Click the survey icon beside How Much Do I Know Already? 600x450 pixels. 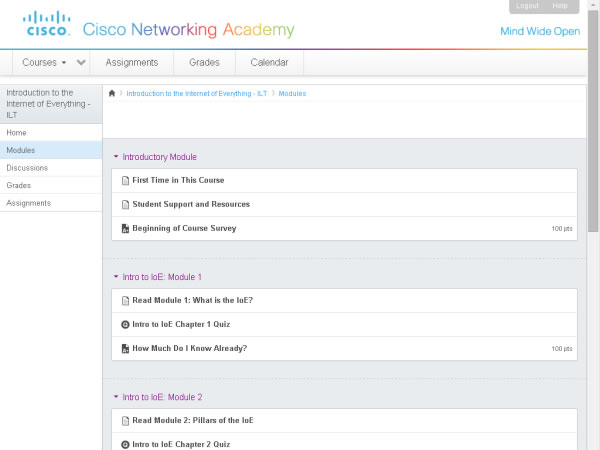125,349
